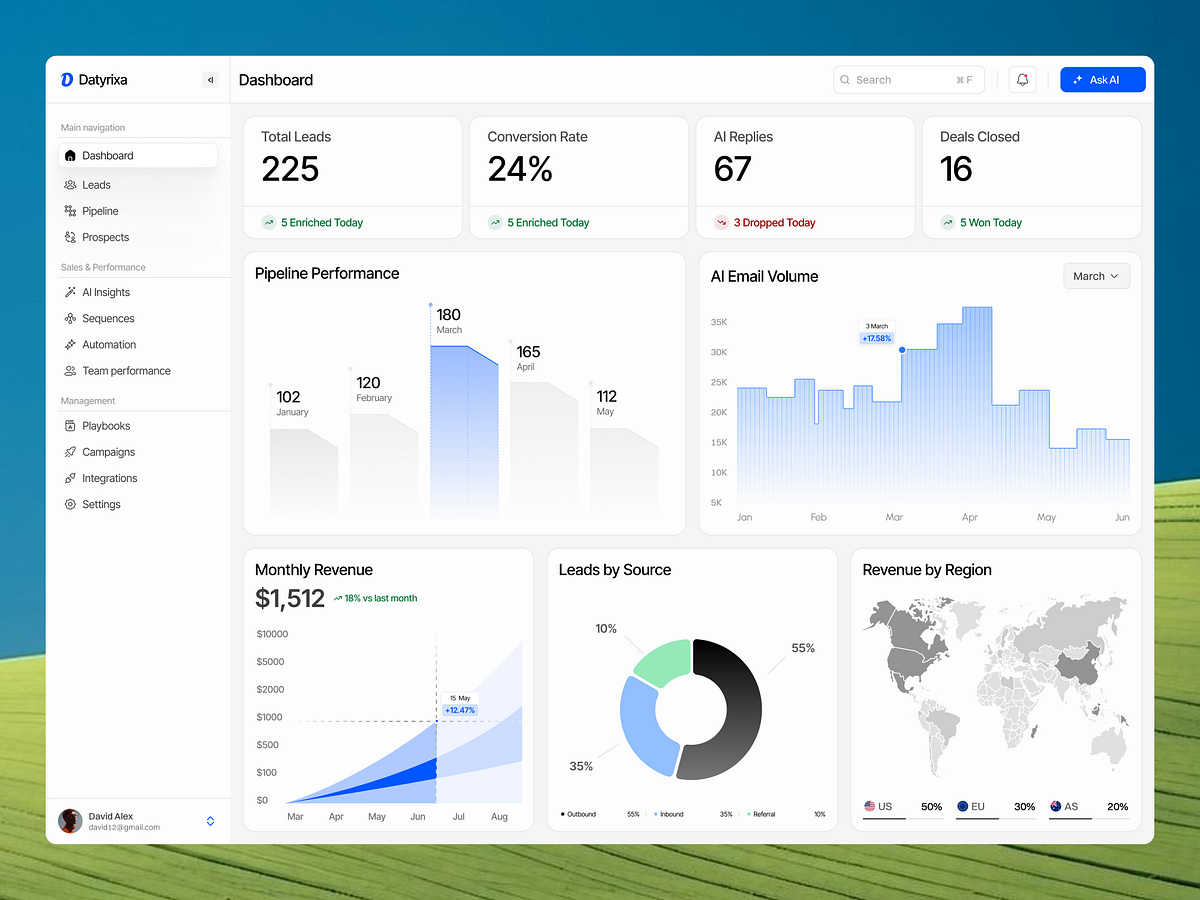This screenshot has width=1200, height=900.
Task: Click the EU 30% progress bar
Action: tap(995, 818)
